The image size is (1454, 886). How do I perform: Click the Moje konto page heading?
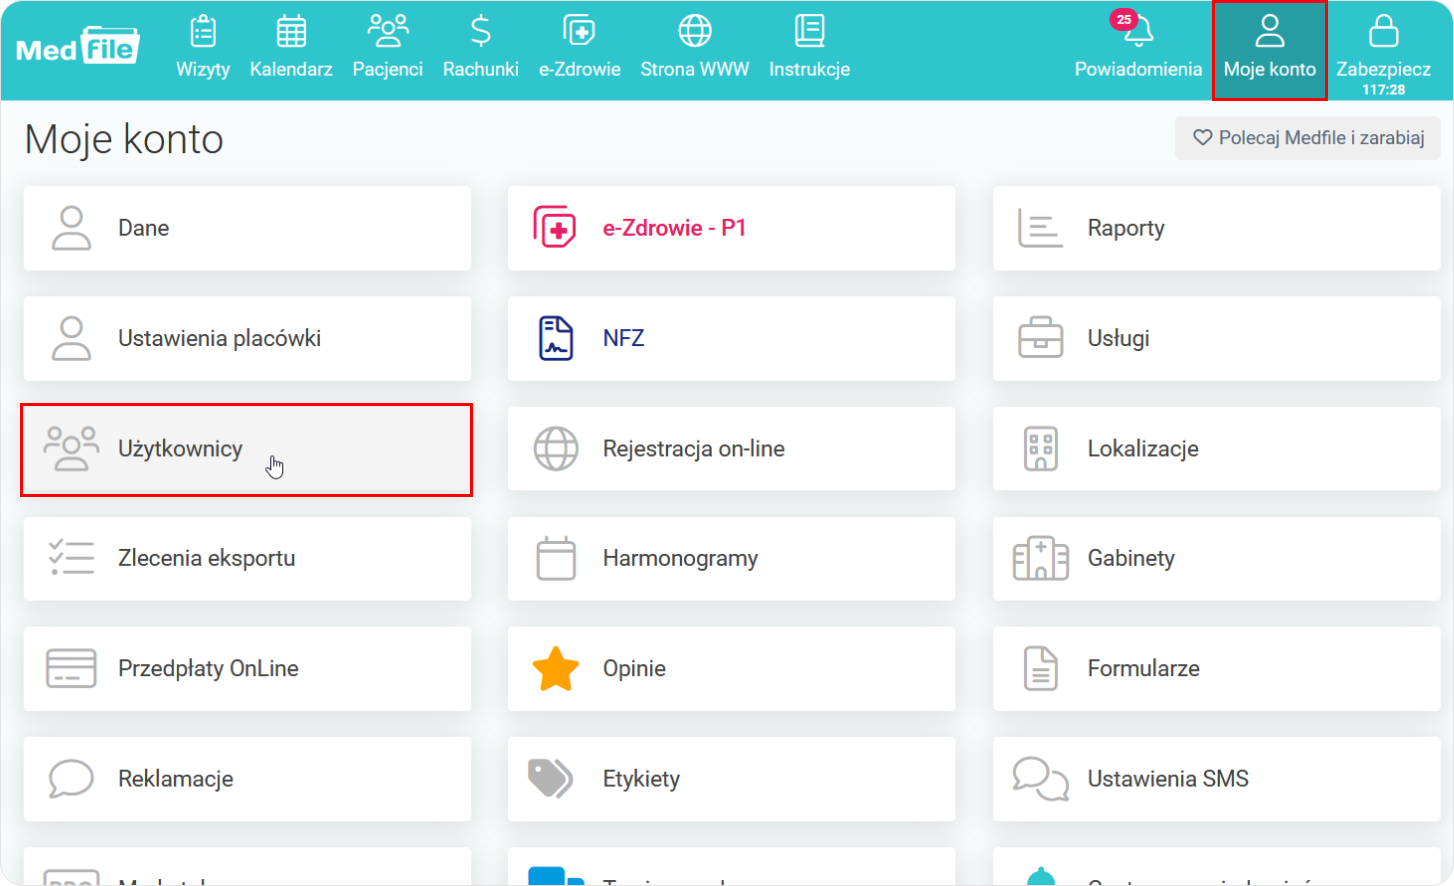pos(124,139)
